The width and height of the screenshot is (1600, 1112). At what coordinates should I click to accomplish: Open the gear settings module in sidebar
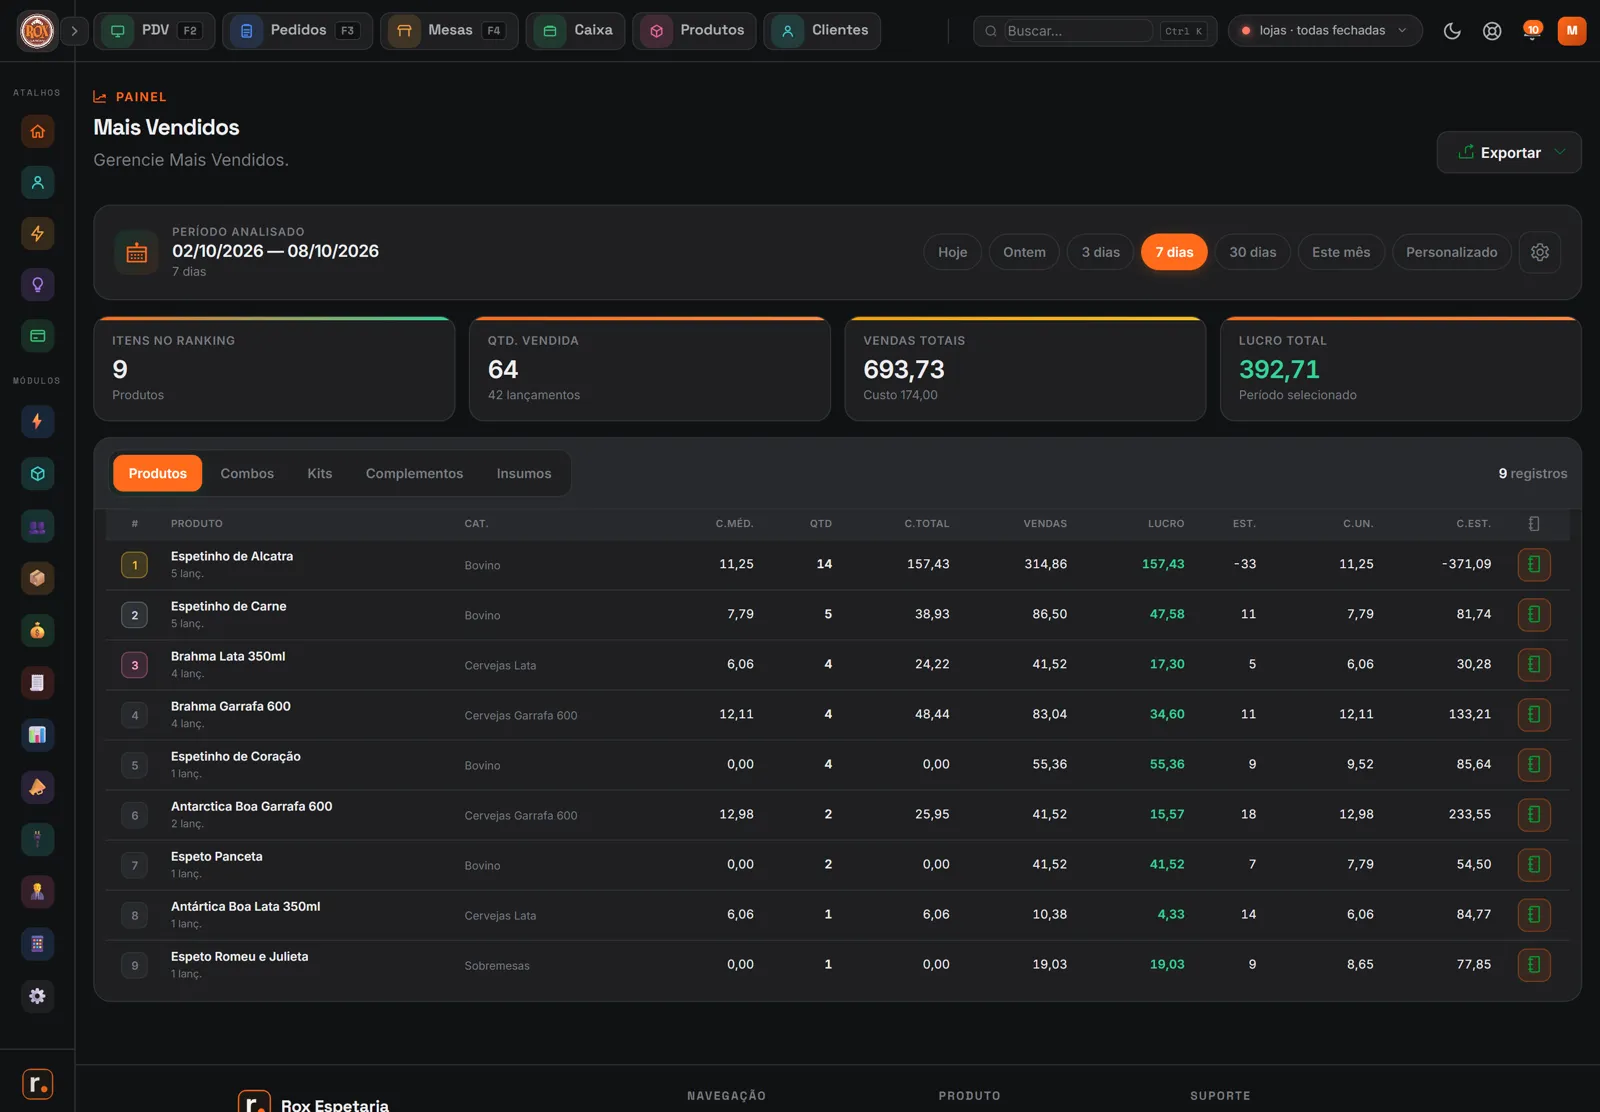click(x=37, y=996)
